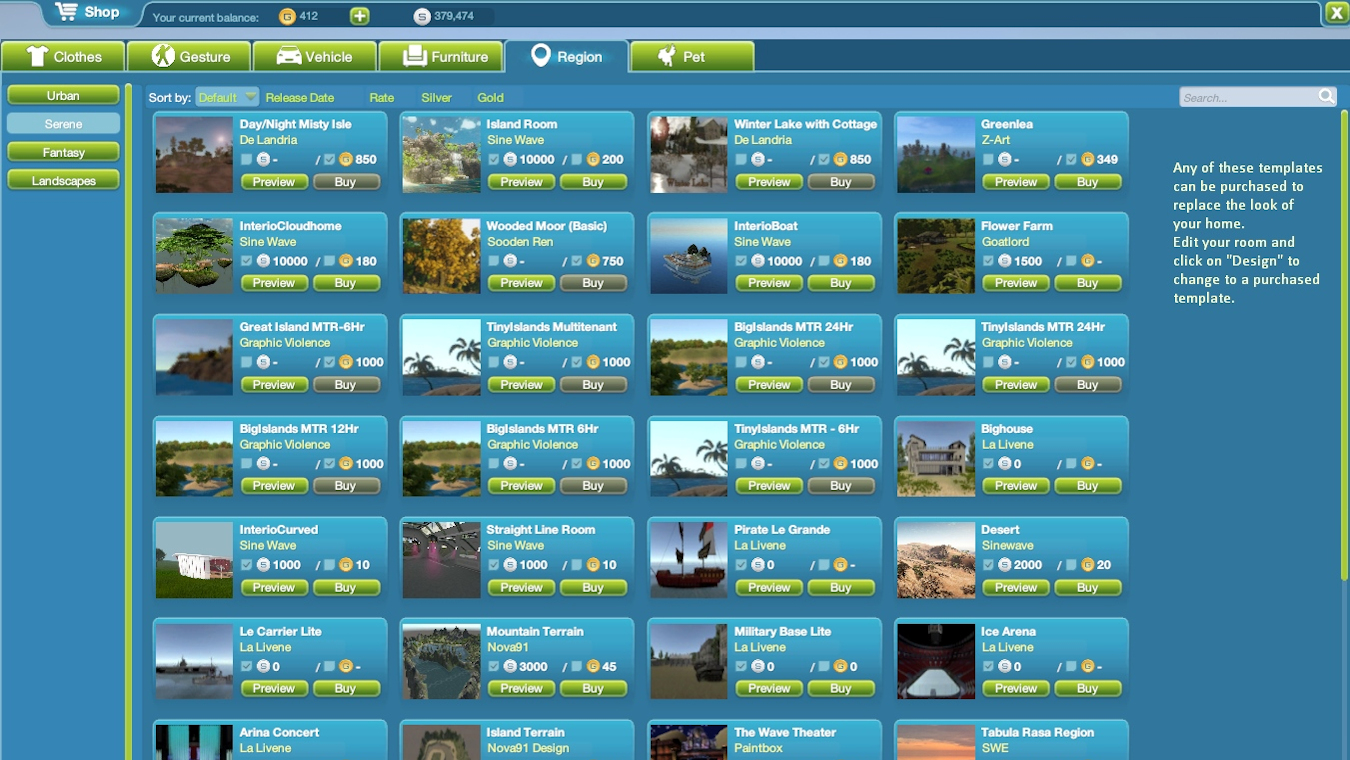Preview the Pirate Le Grande region
1350x760 pixels.
point(769,588)
